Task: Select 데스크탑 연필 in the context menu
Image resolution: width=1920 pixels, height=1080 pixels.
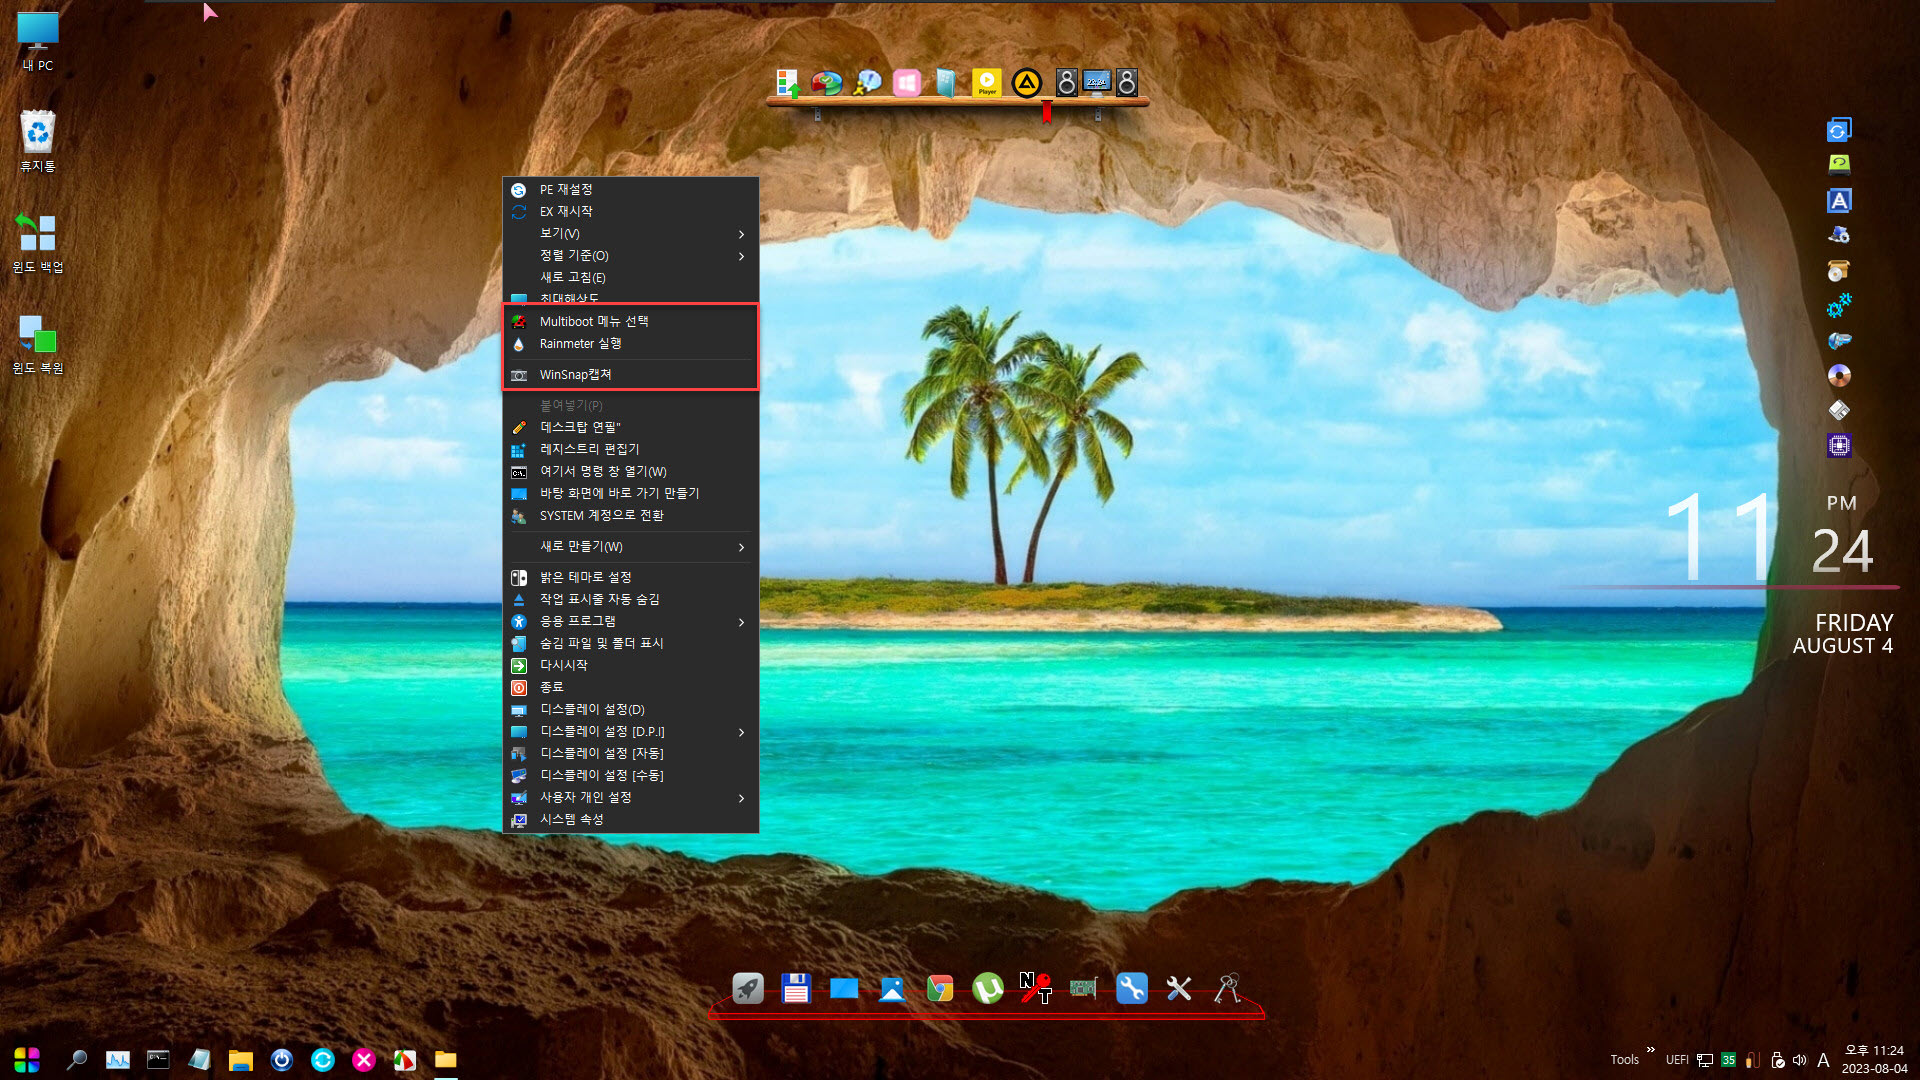Action: pos(630,428)
